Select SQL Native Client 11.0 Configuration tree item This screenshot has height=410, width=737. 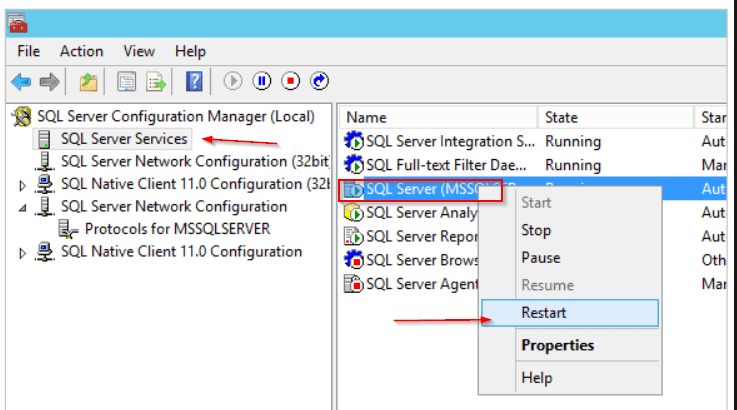point(181,252)
